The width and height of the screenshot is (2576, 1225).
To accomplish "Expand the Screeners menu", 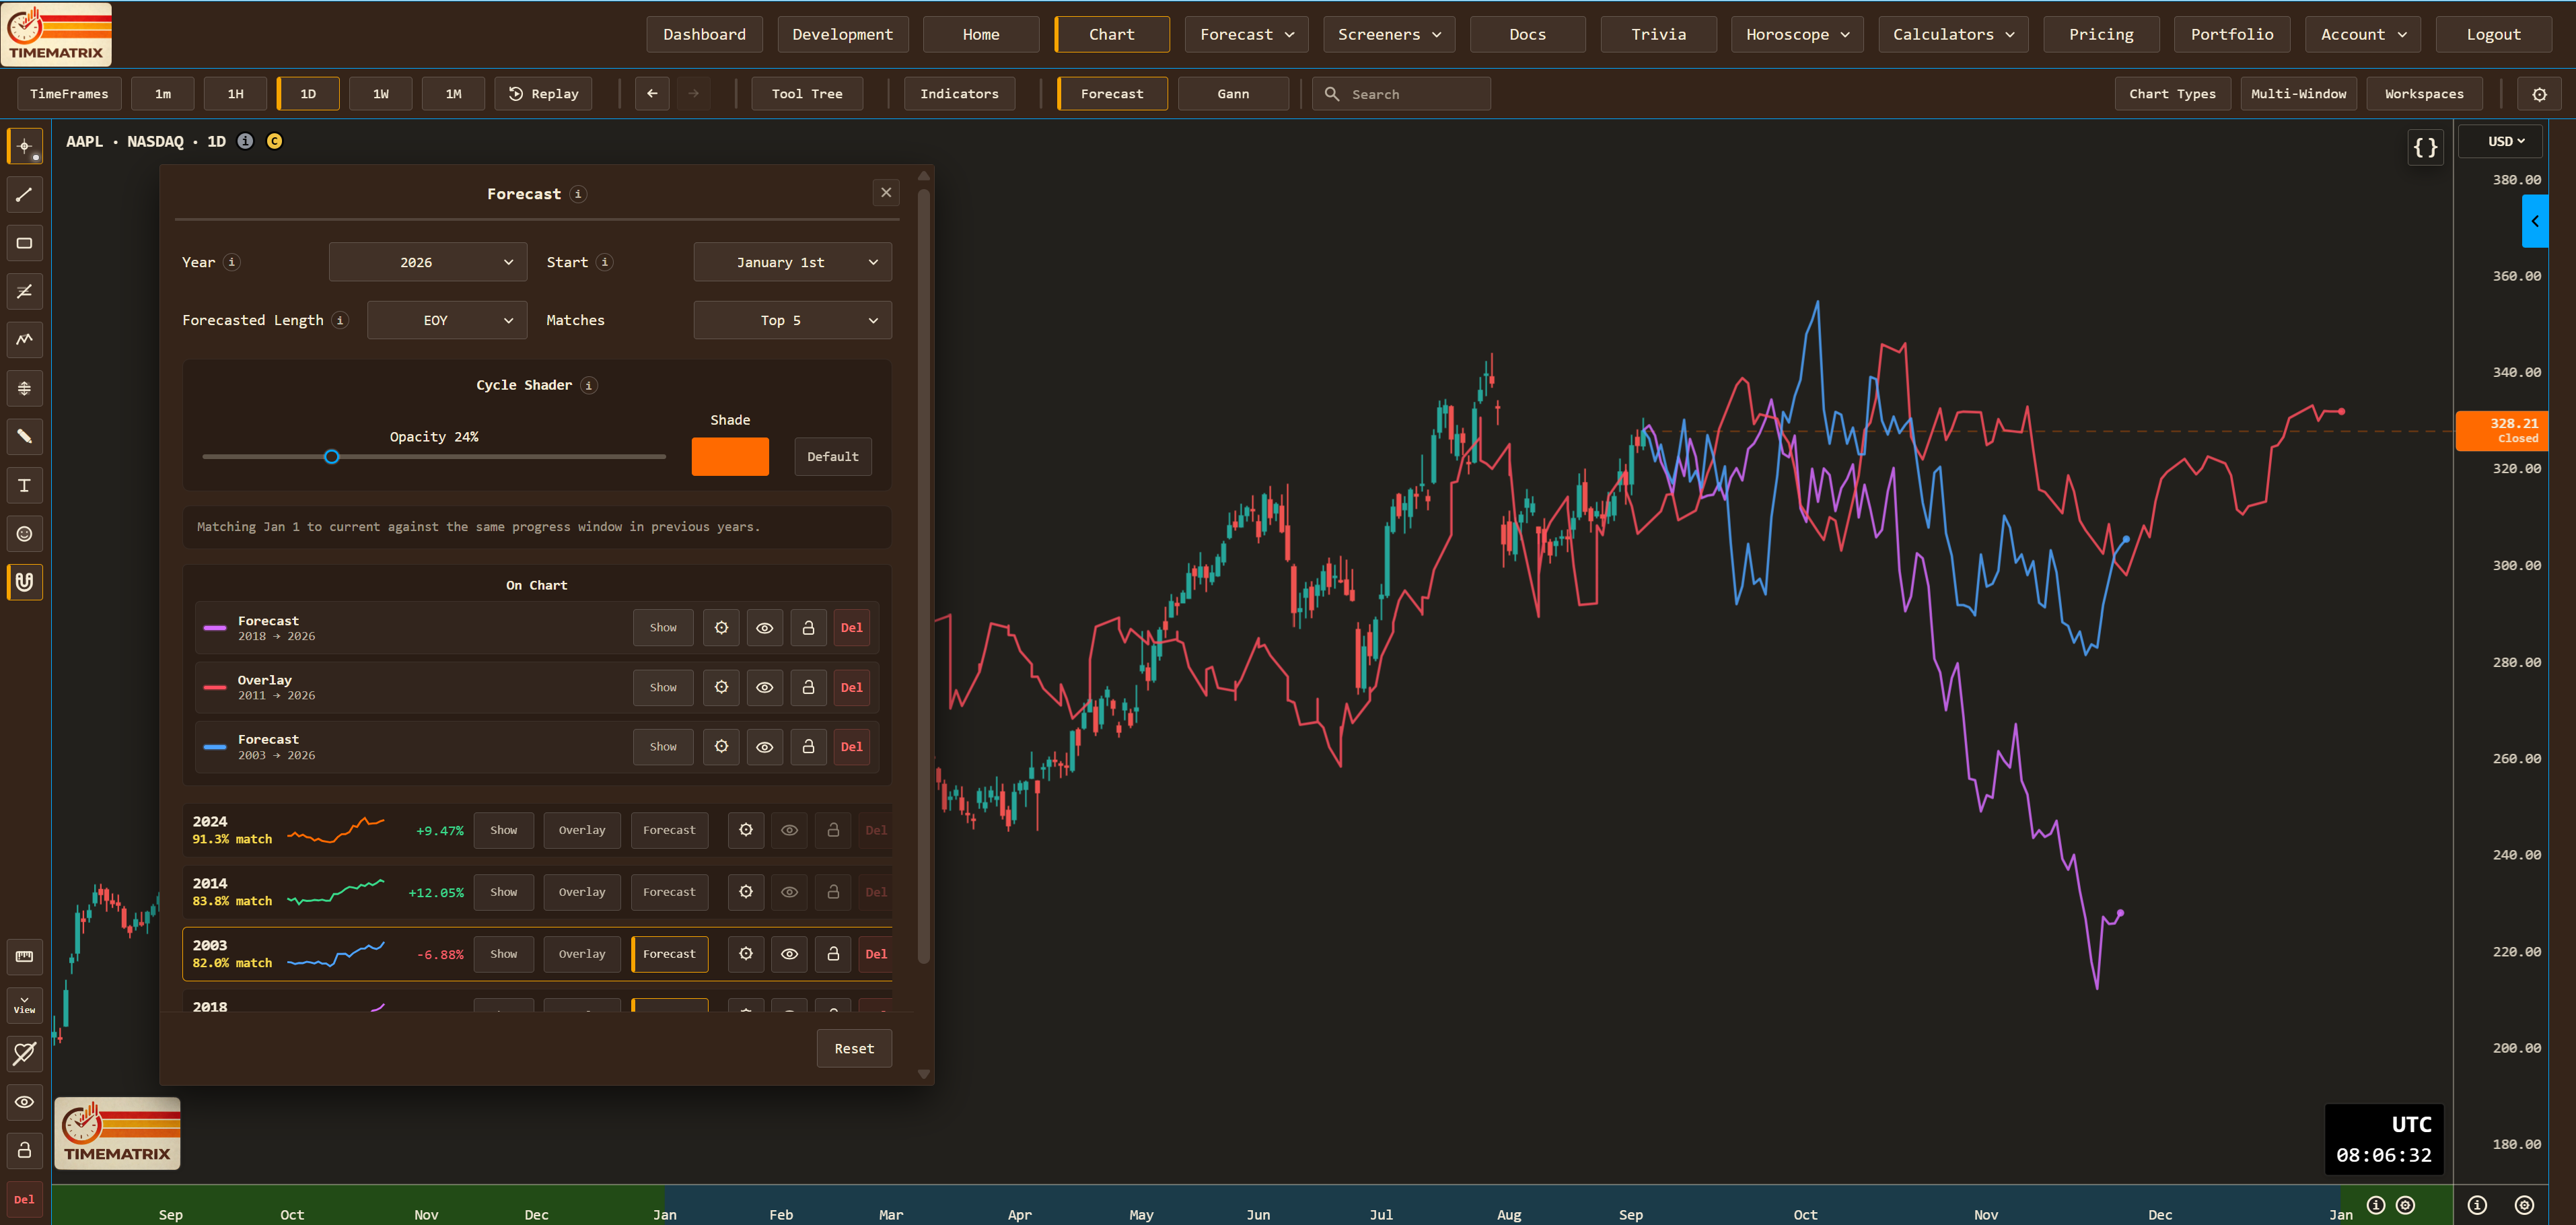I will (x=1389, y=34).
